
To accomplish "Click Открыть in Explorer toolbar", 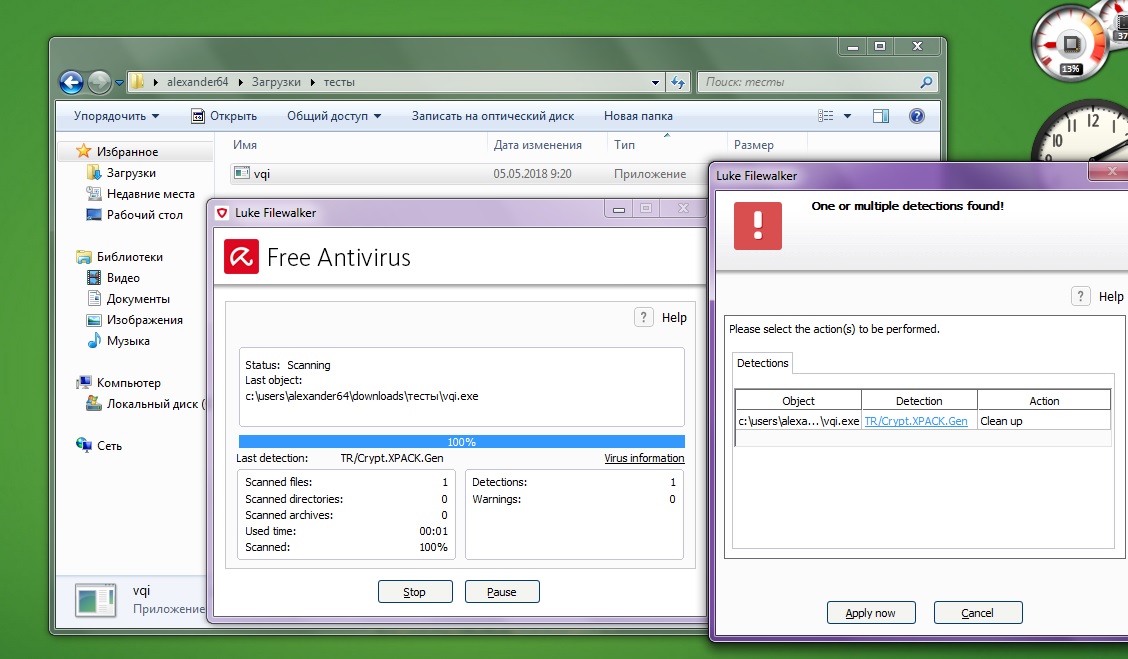I will (224, 116).
